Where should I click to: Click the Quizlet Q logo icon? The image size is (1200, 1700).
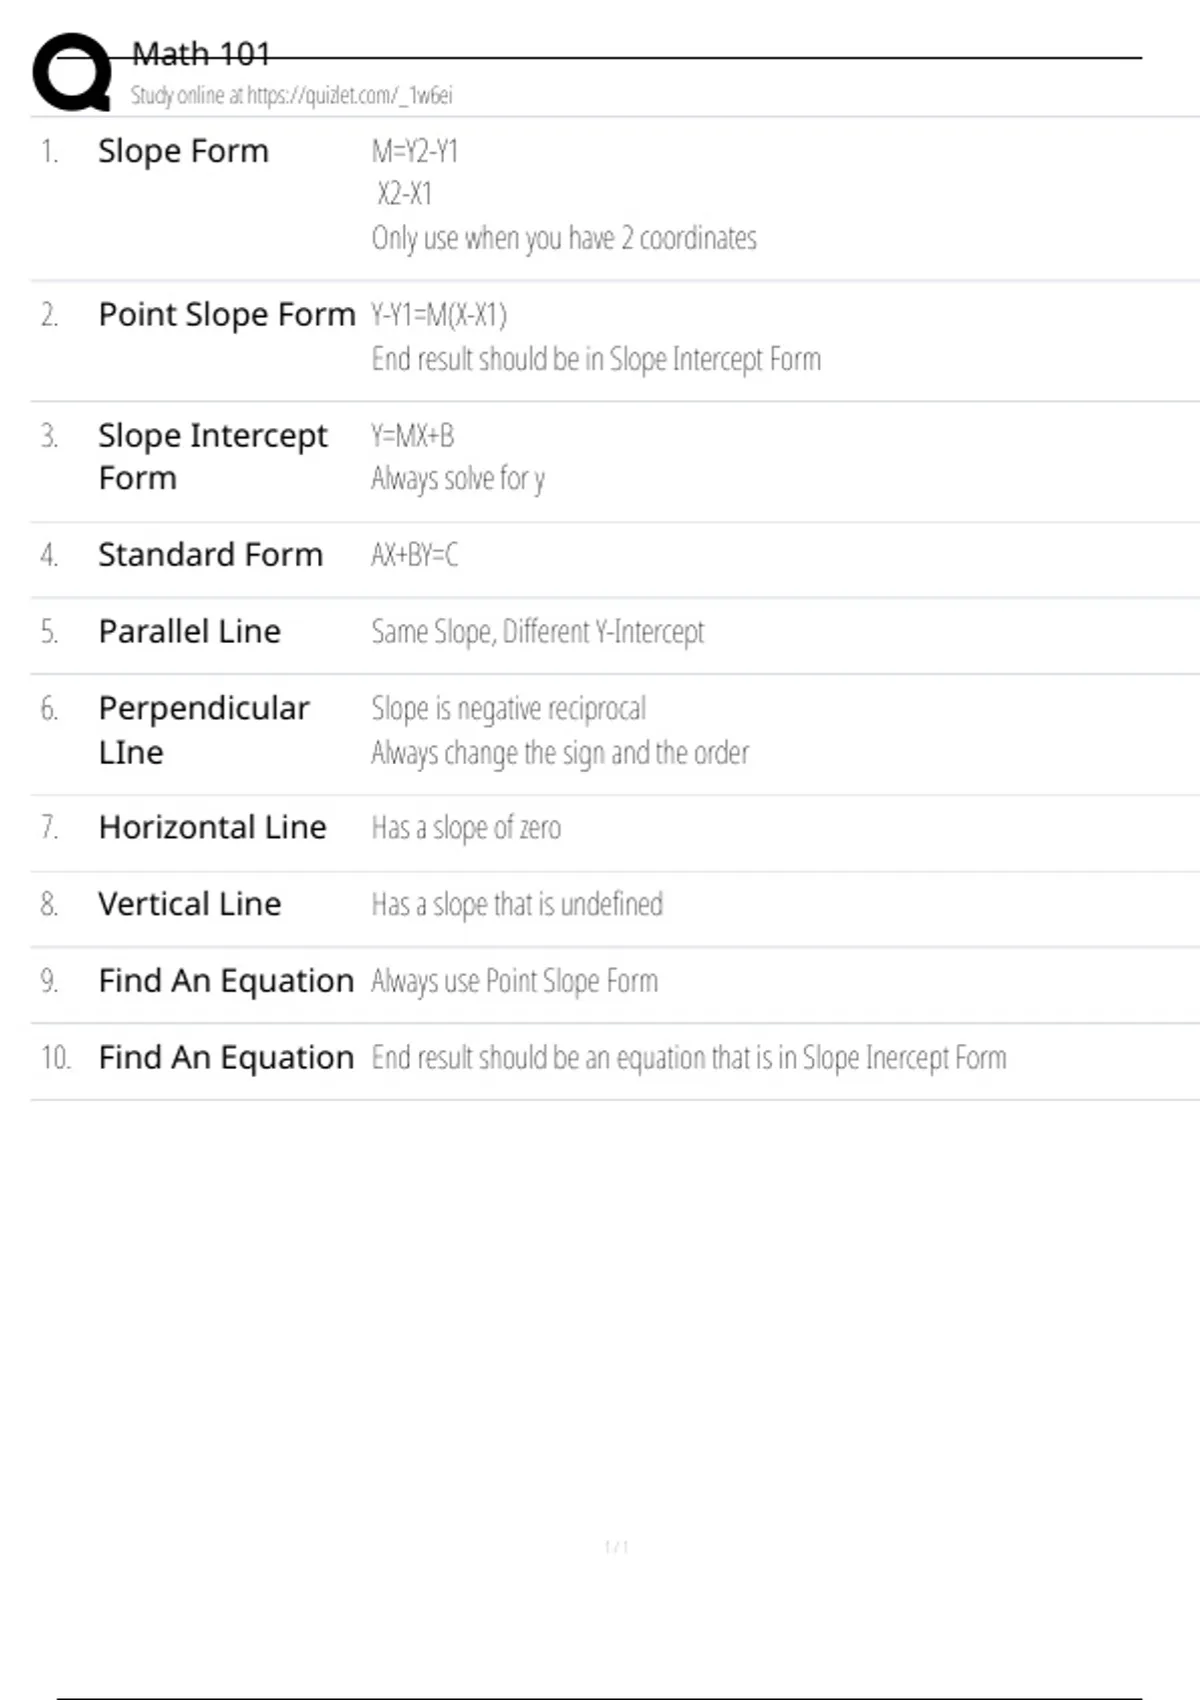click(x=72, y=72)
